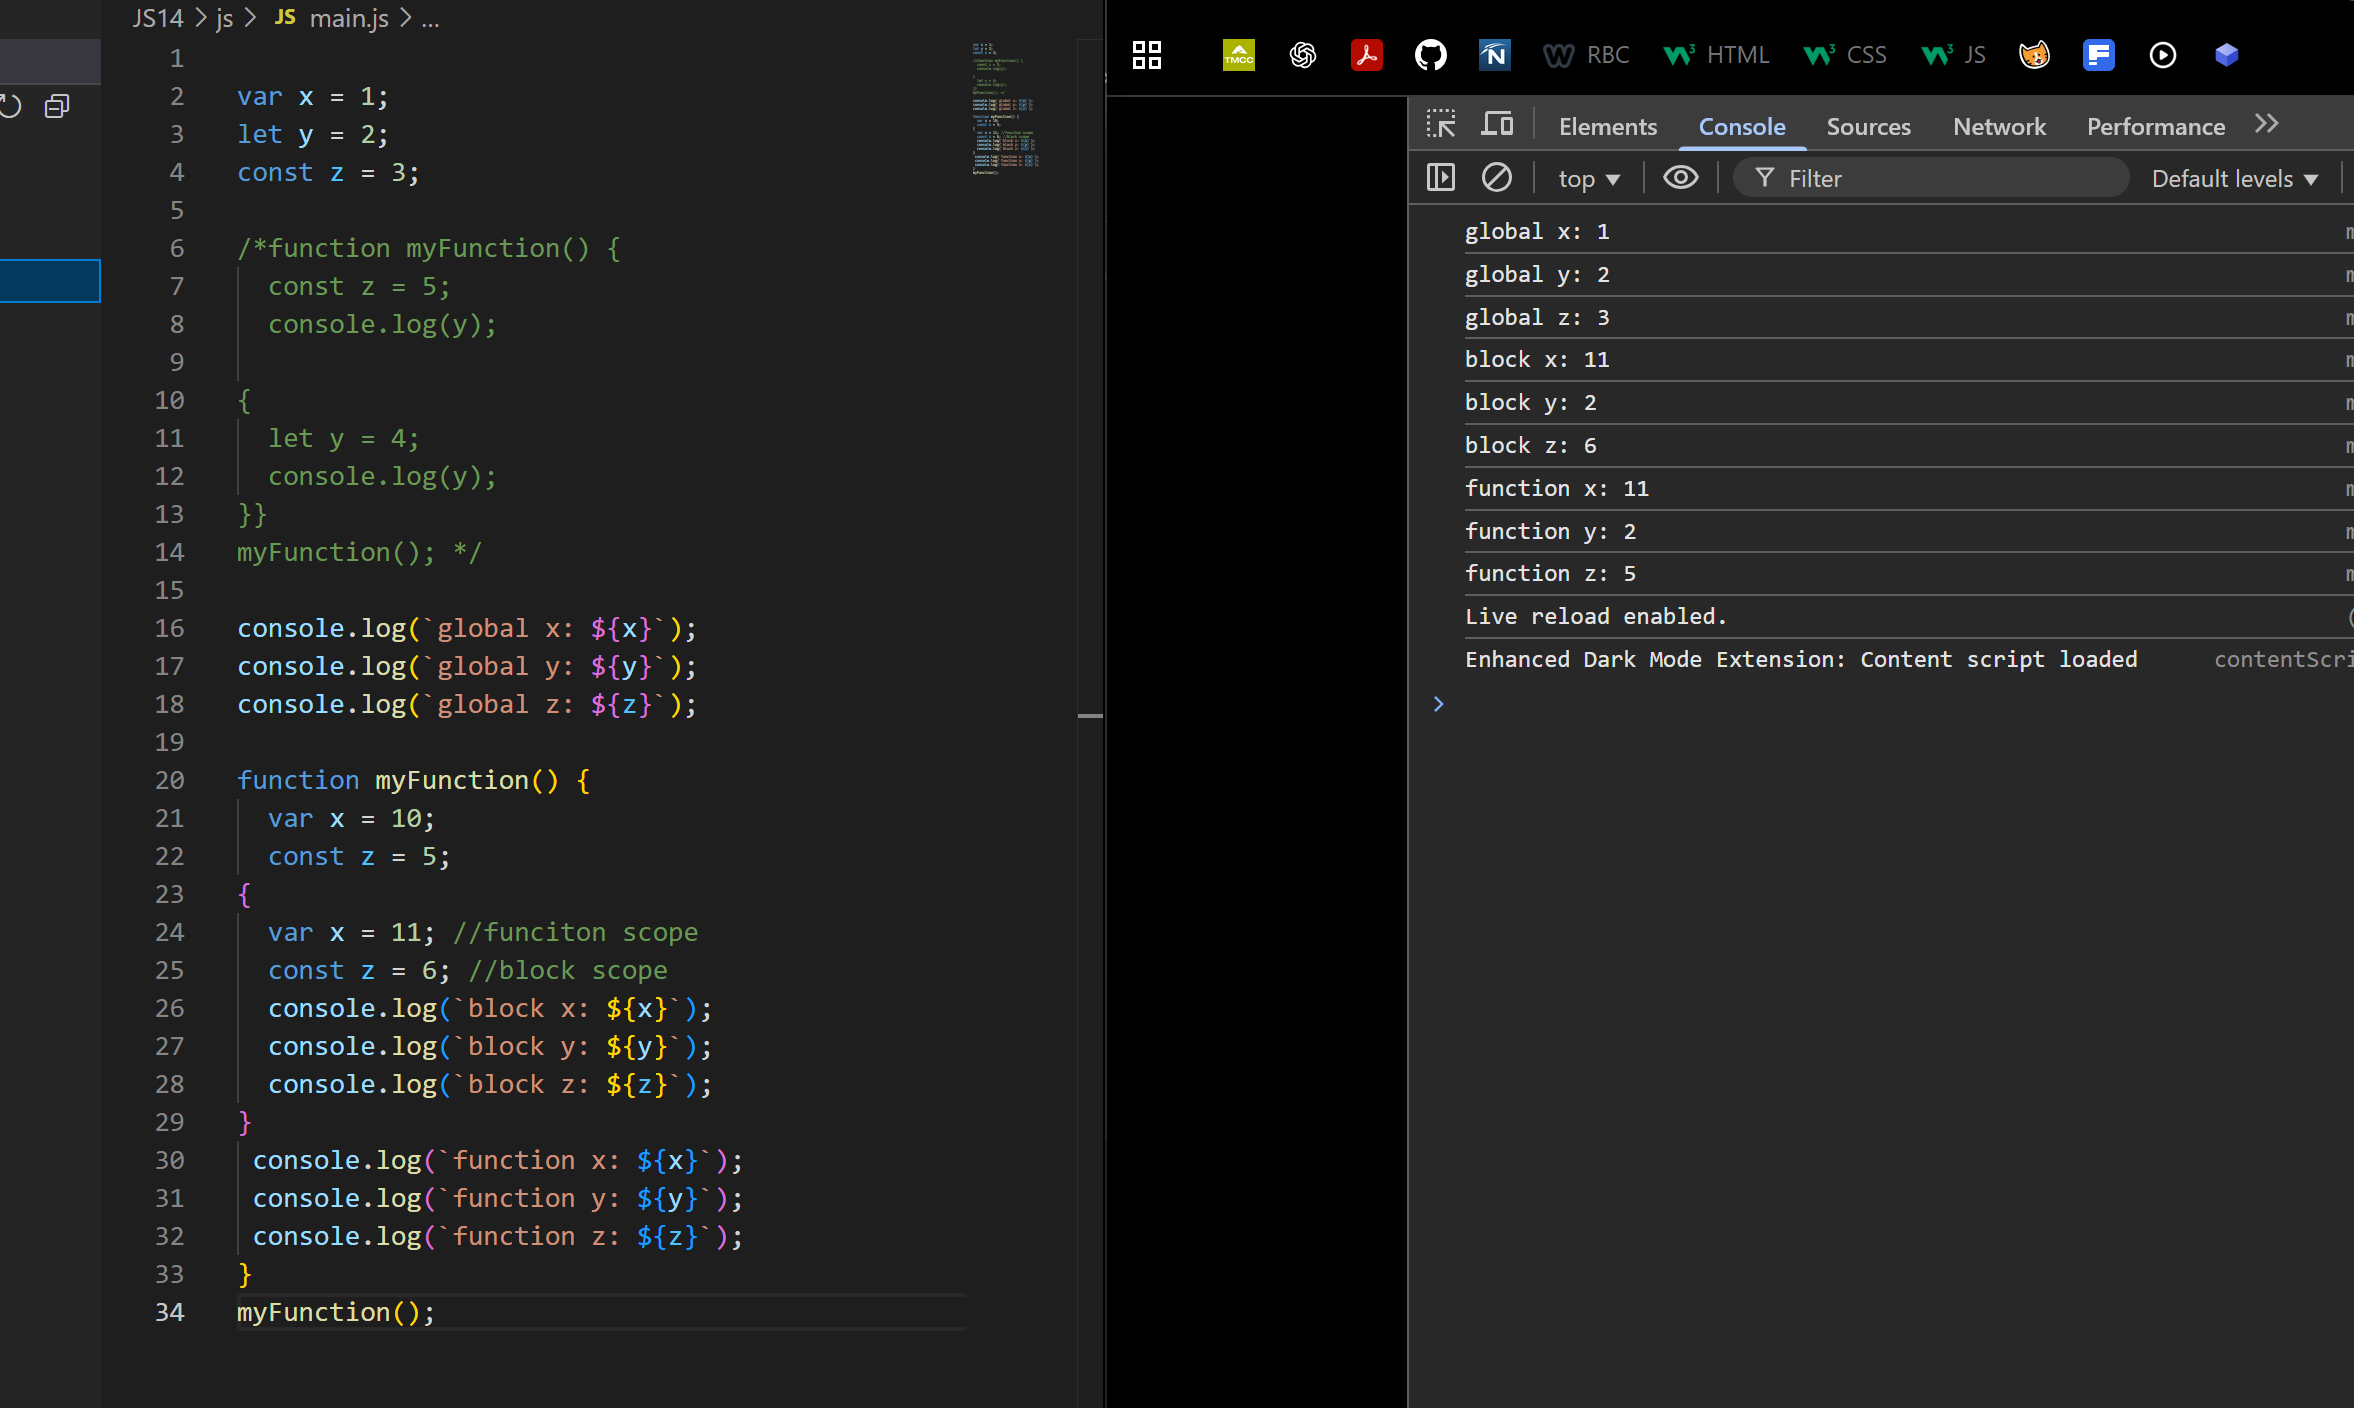Screen dimensions: 2354x1408
Task: Open the ChatGPT bookmark icon
Action: click(x=1302, y=55)
